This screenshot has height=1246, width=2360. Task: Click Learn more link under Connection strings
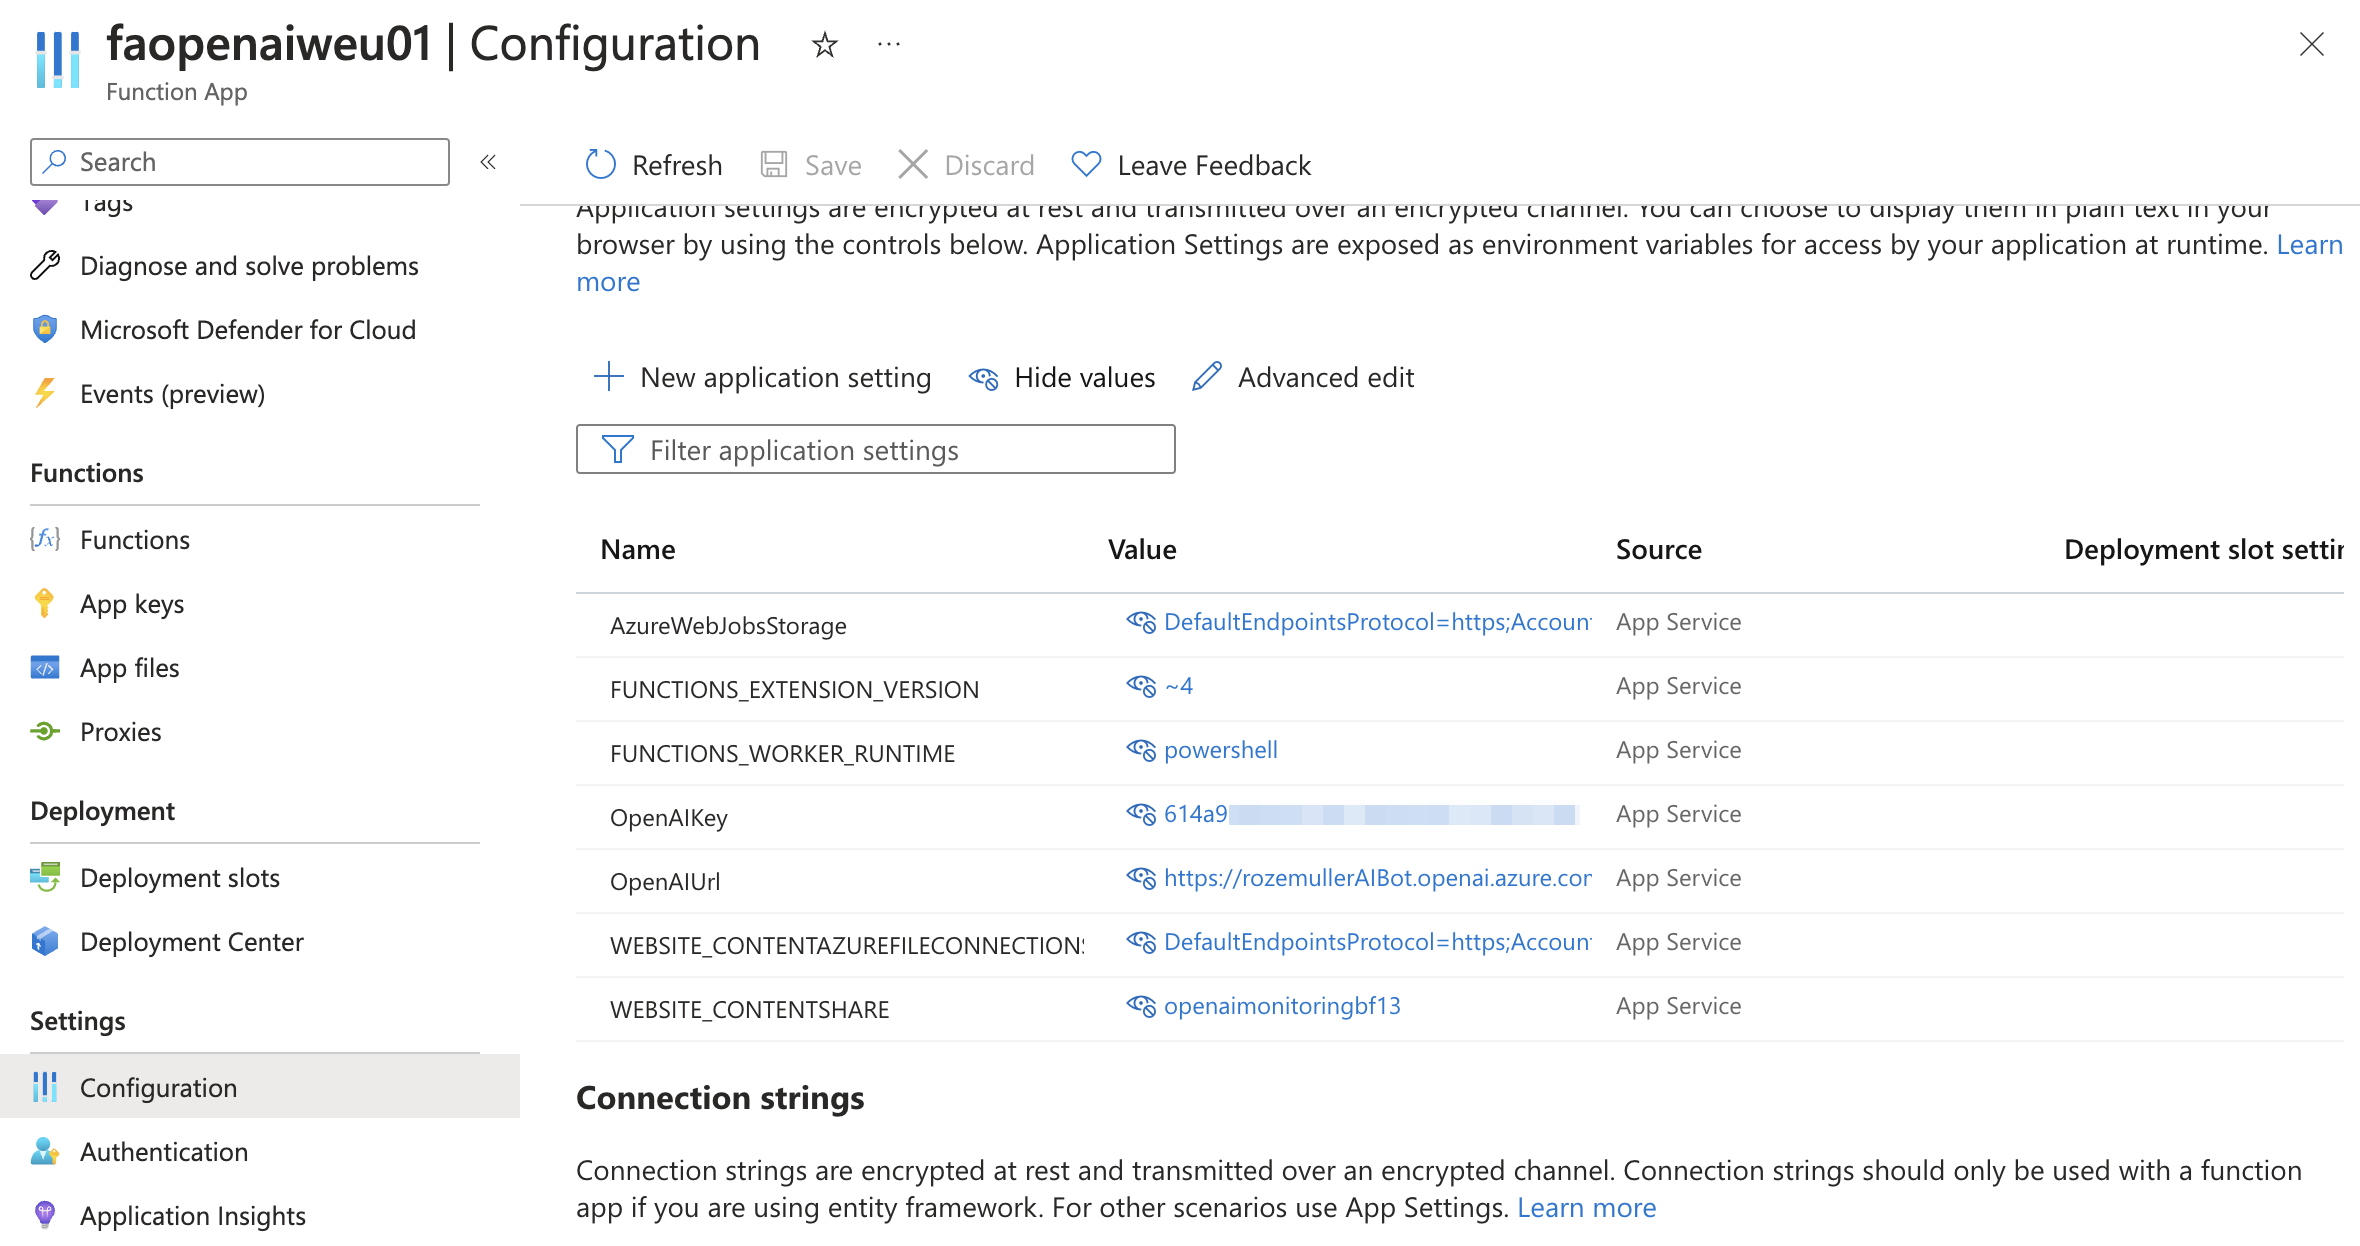click(x=1586, y=1208)
